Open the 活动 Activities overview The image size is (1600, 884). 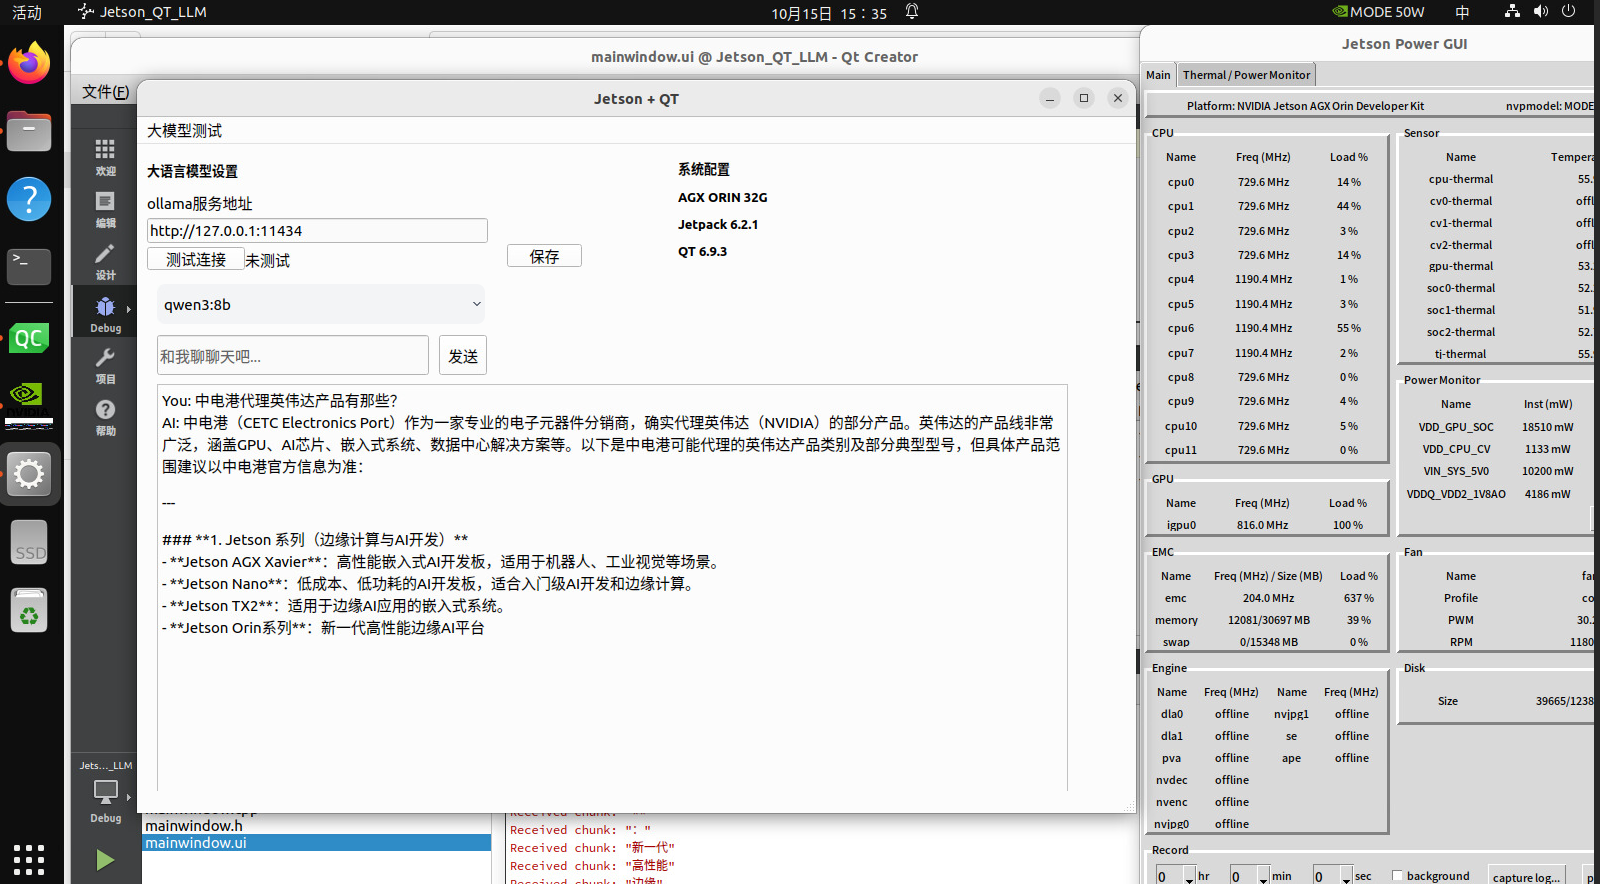pyautogui.click(x=27, y=12)
